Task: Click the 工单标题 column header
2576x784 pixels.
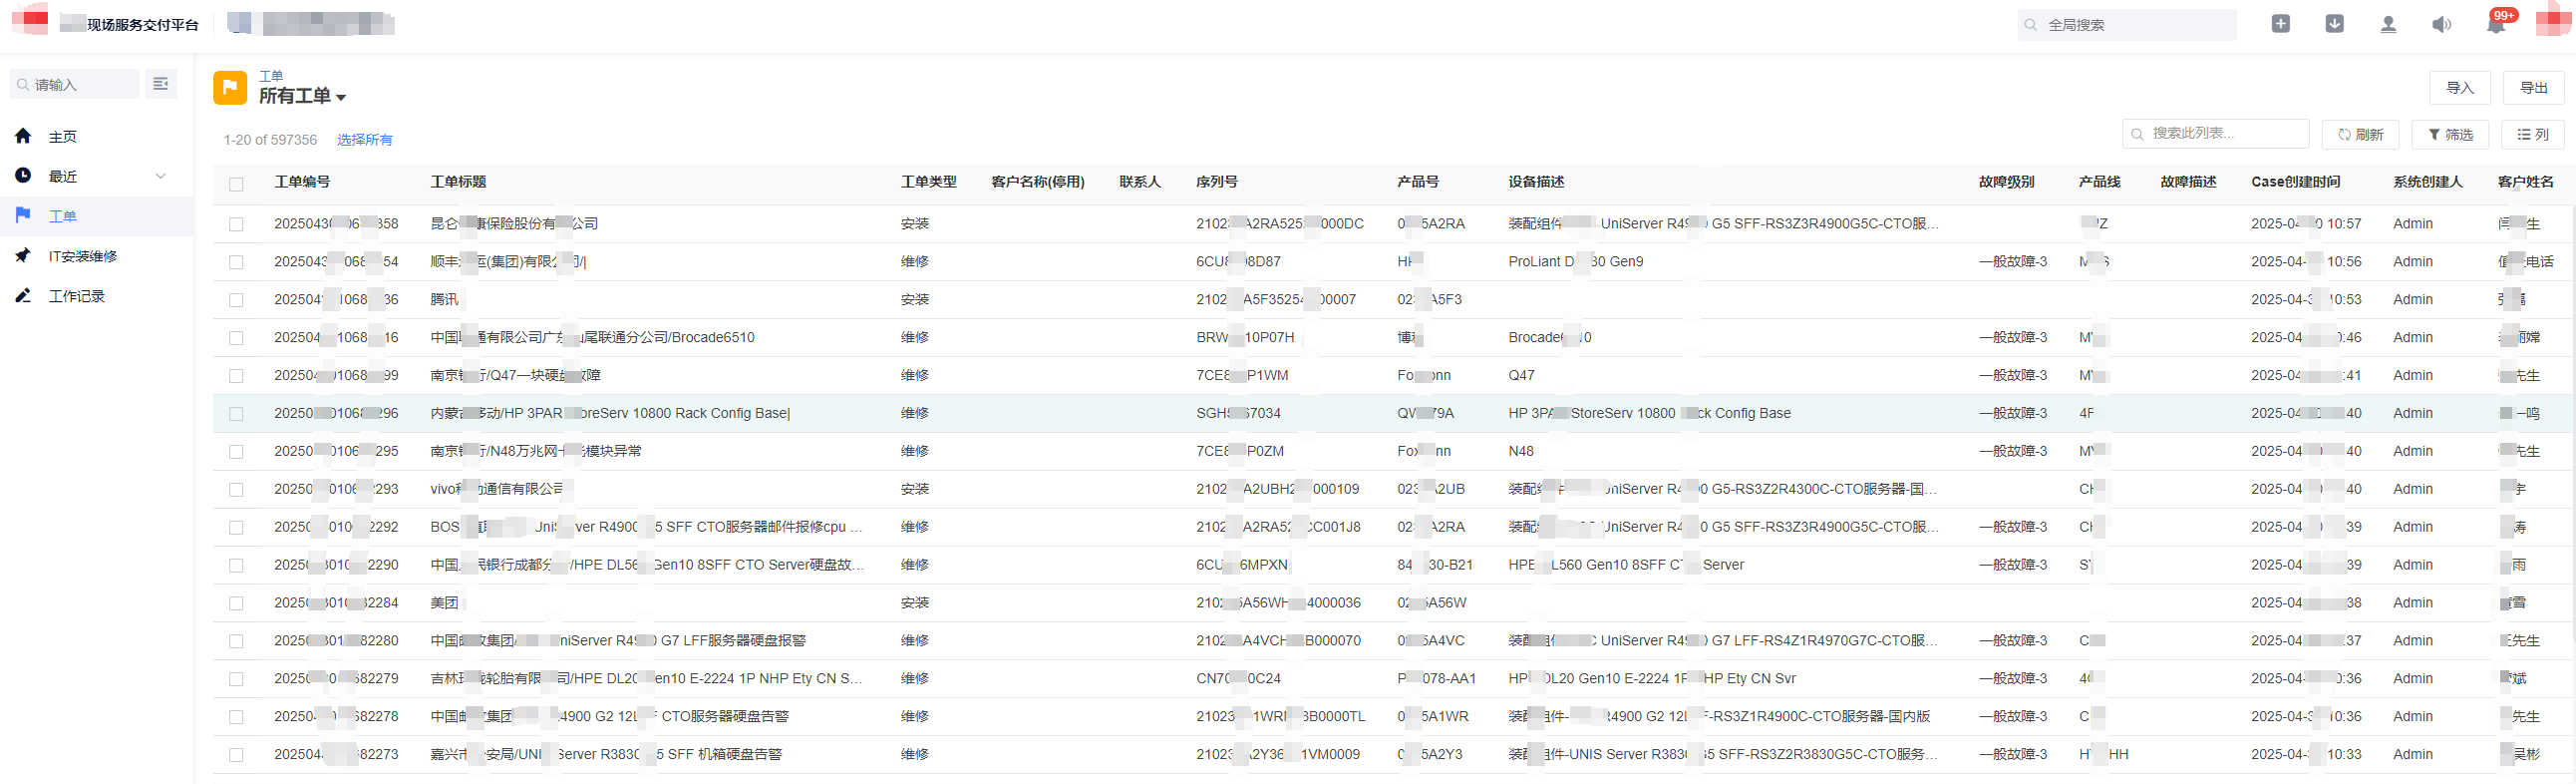Action: point(458,182)
